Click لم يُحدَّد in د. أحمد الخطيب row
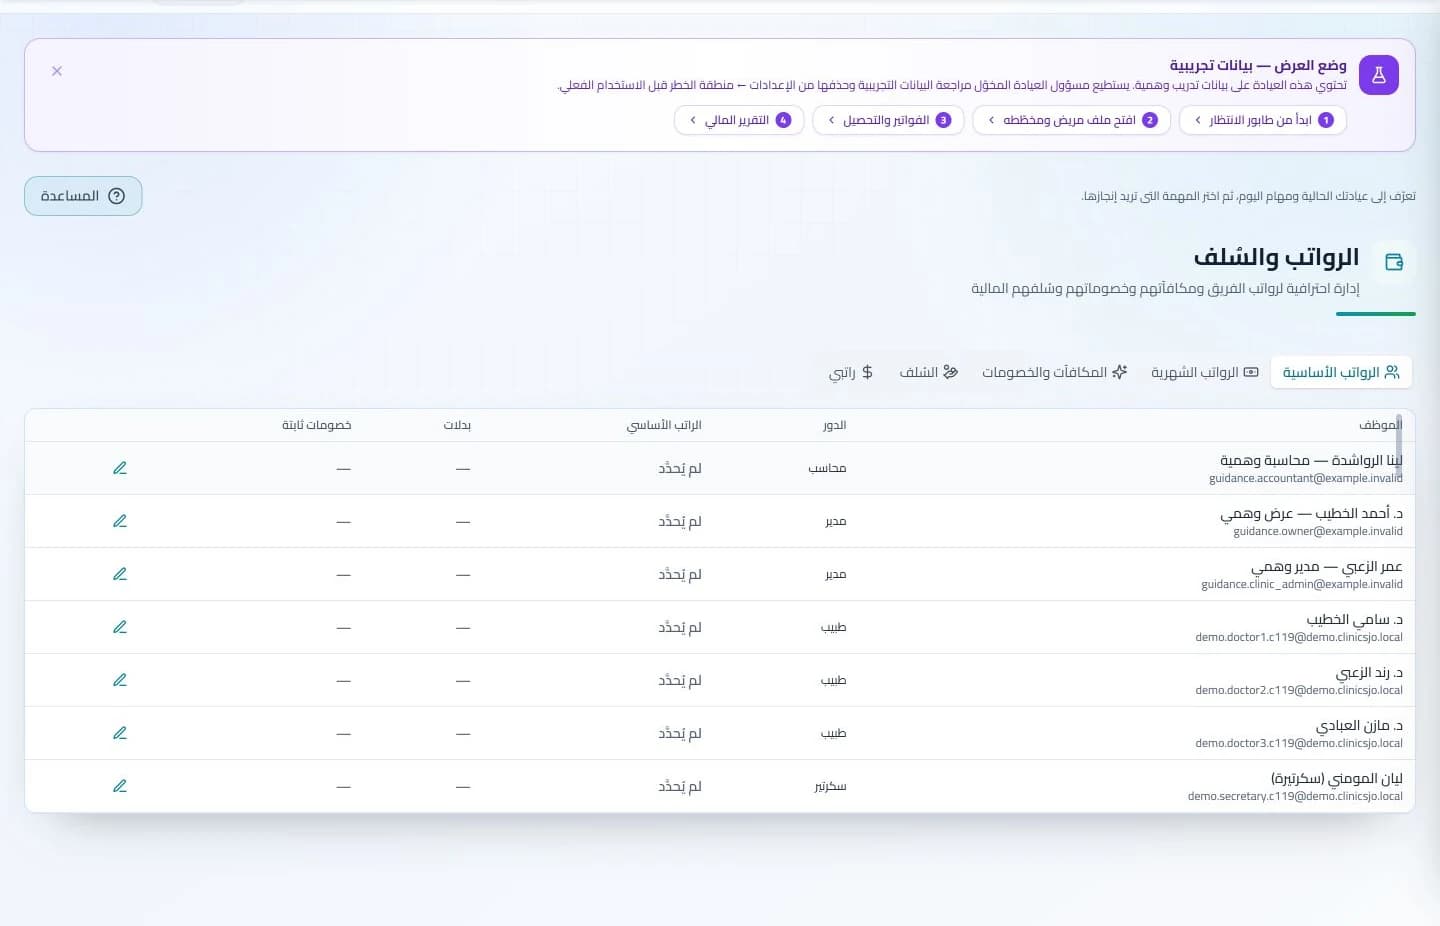 coord(680,521)
